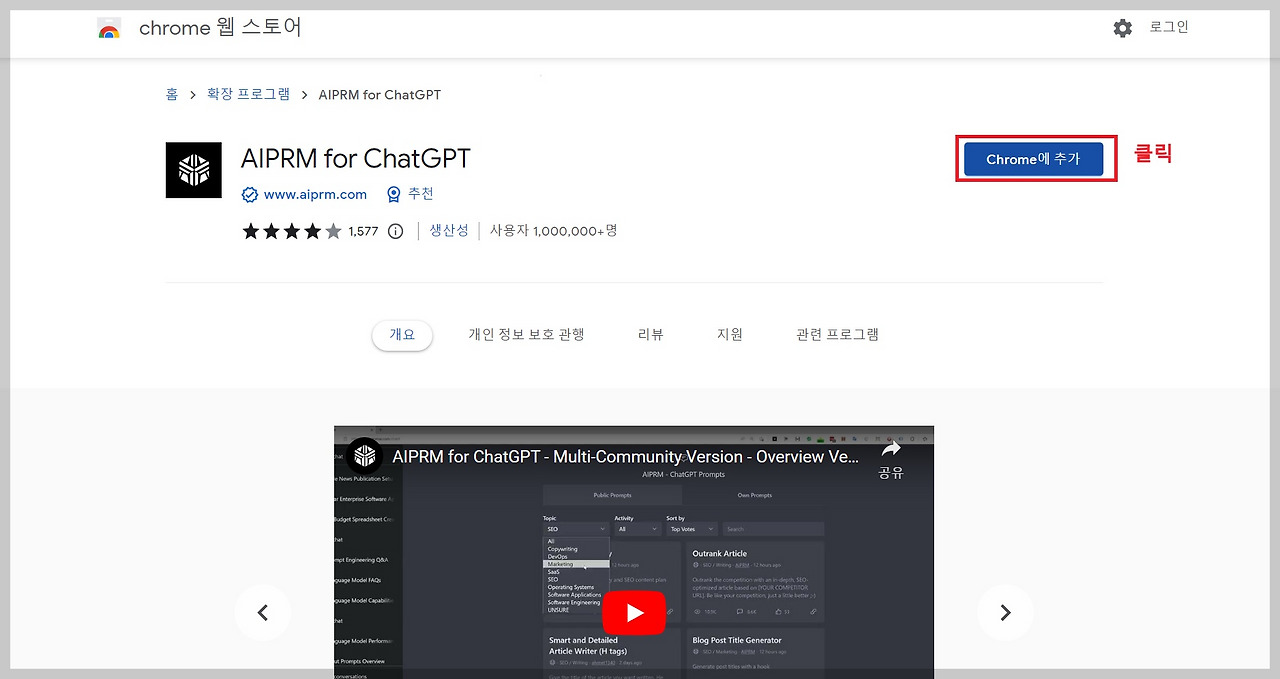Open the 리뷰 tab
This screenshot has width=1280, height=679.
point(651,335)
